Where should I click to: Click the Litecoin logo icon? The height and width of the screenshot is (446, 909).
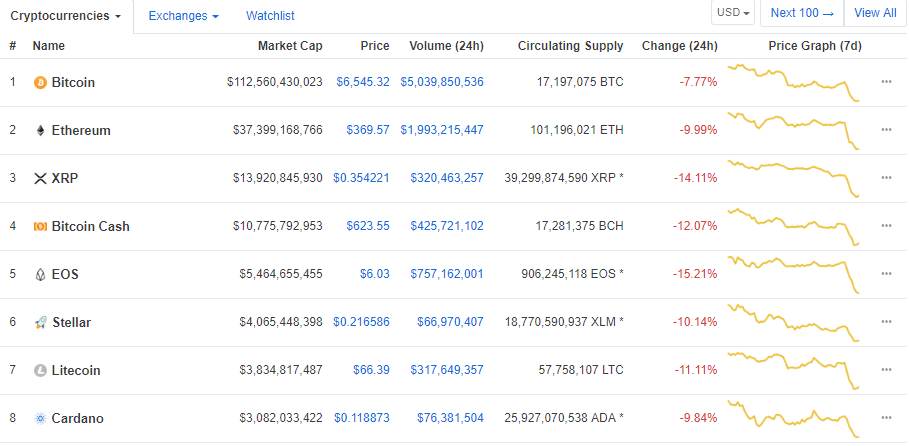40,371
